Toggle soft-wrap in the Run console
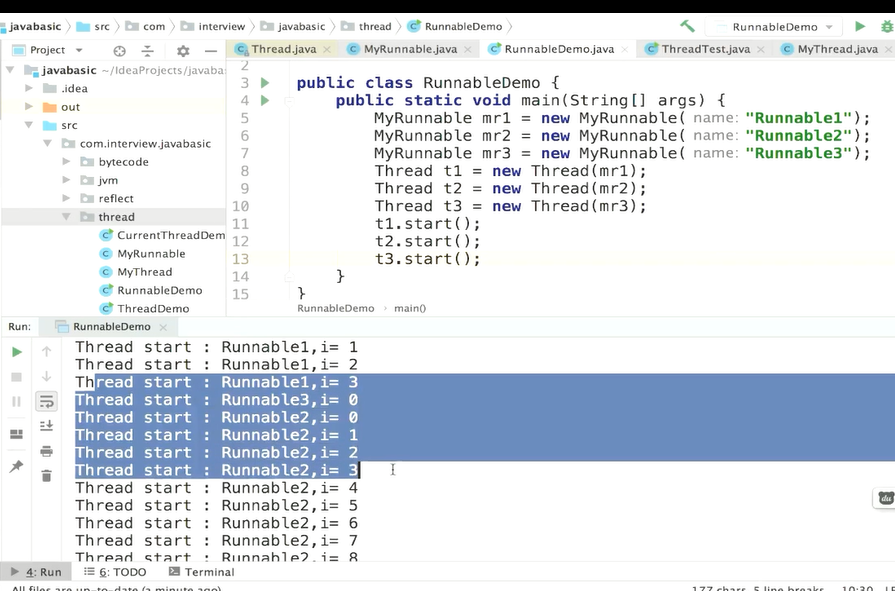The image size is (895, 591). pyautogui.click(x=46, y=401)
